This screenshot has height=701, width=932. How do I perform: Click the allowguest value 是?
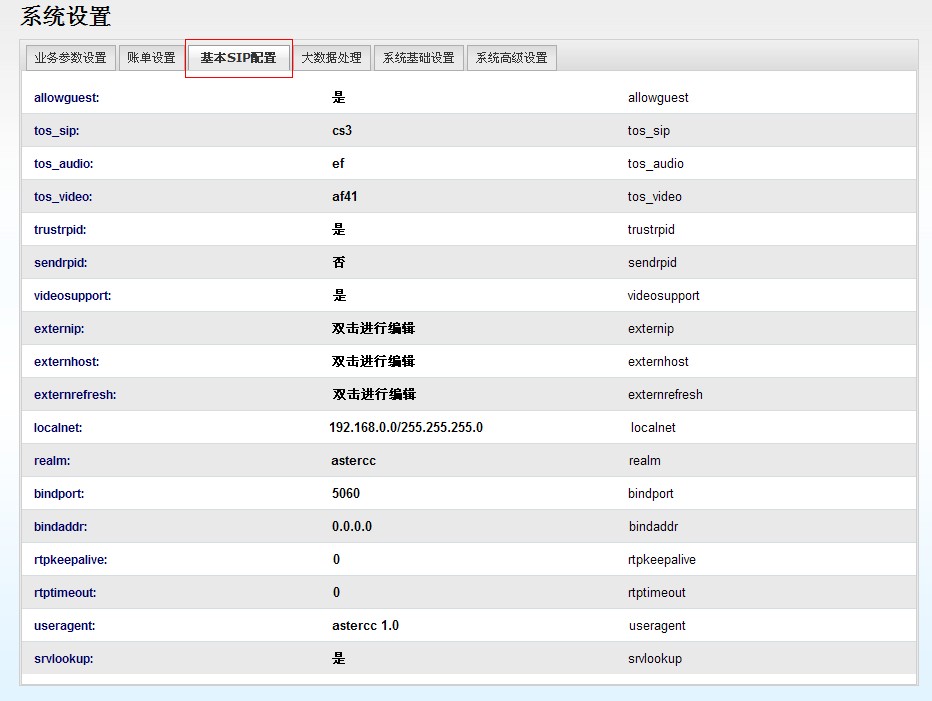coord(339,98)
